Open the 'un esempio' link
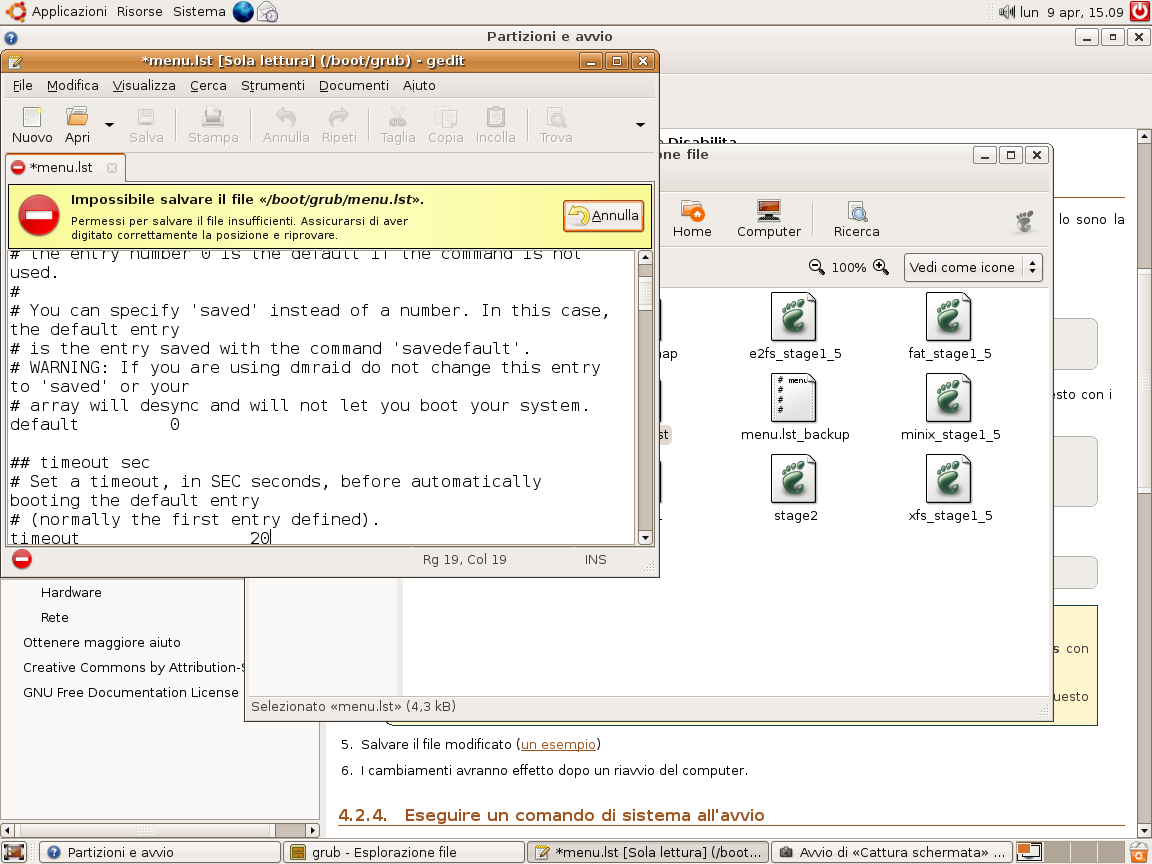This screenshot has height=864, width=1152. tap(558, 744)
